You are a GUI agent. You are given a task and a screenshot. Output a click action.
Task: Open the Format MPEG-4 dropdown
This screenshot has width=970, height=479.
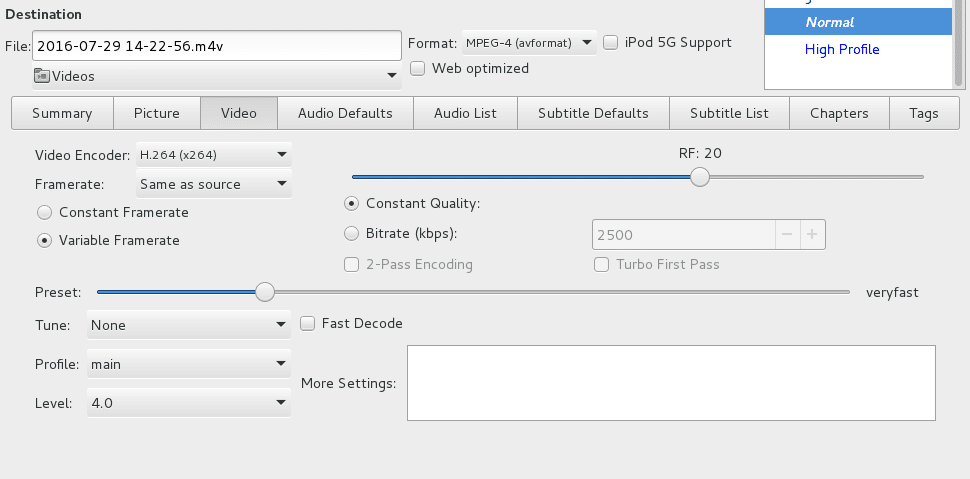click(x=529, y=43)
